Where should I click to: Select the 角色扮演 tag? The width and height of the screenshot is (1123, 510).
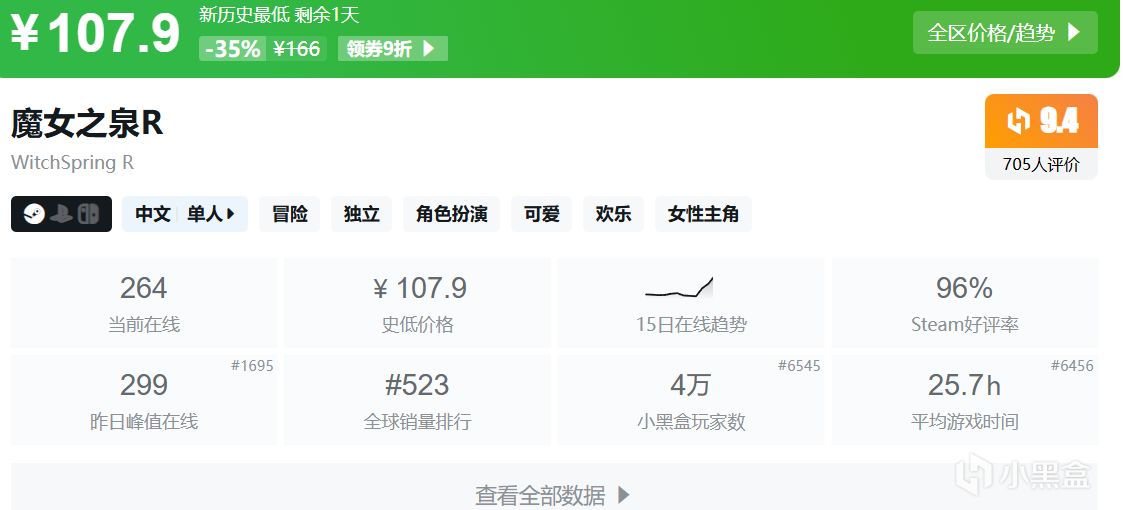point(452,214)
